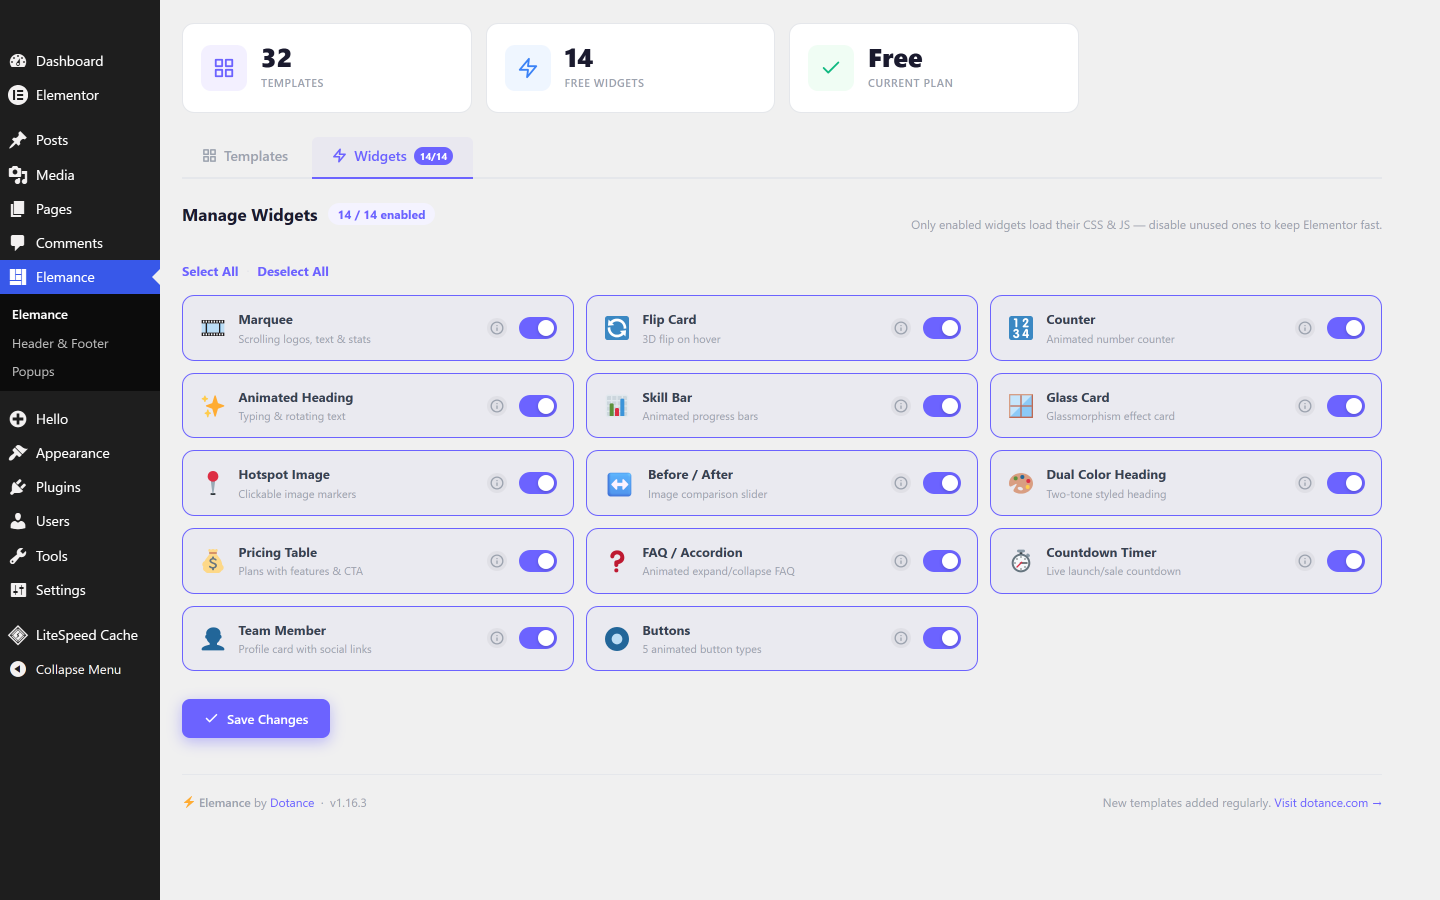Screen dimensions: 1440x900
Task: Click the Marquee widget film icon
Action: tap(213, 328)
